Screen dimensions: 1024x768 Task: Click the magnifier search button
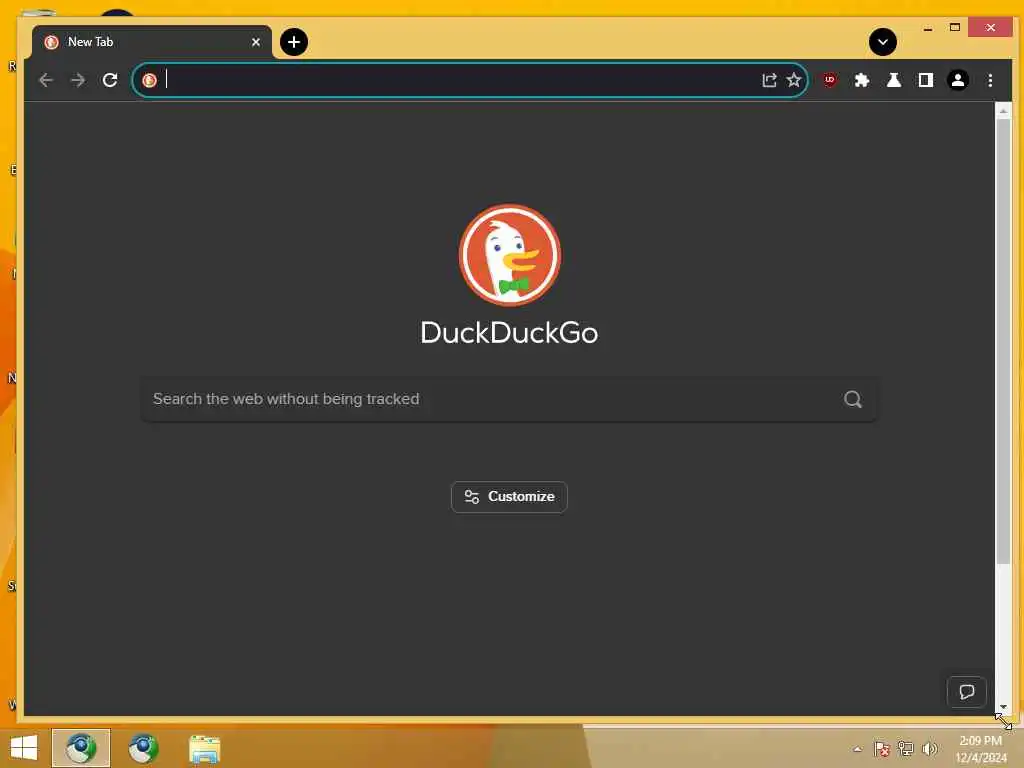852,399
